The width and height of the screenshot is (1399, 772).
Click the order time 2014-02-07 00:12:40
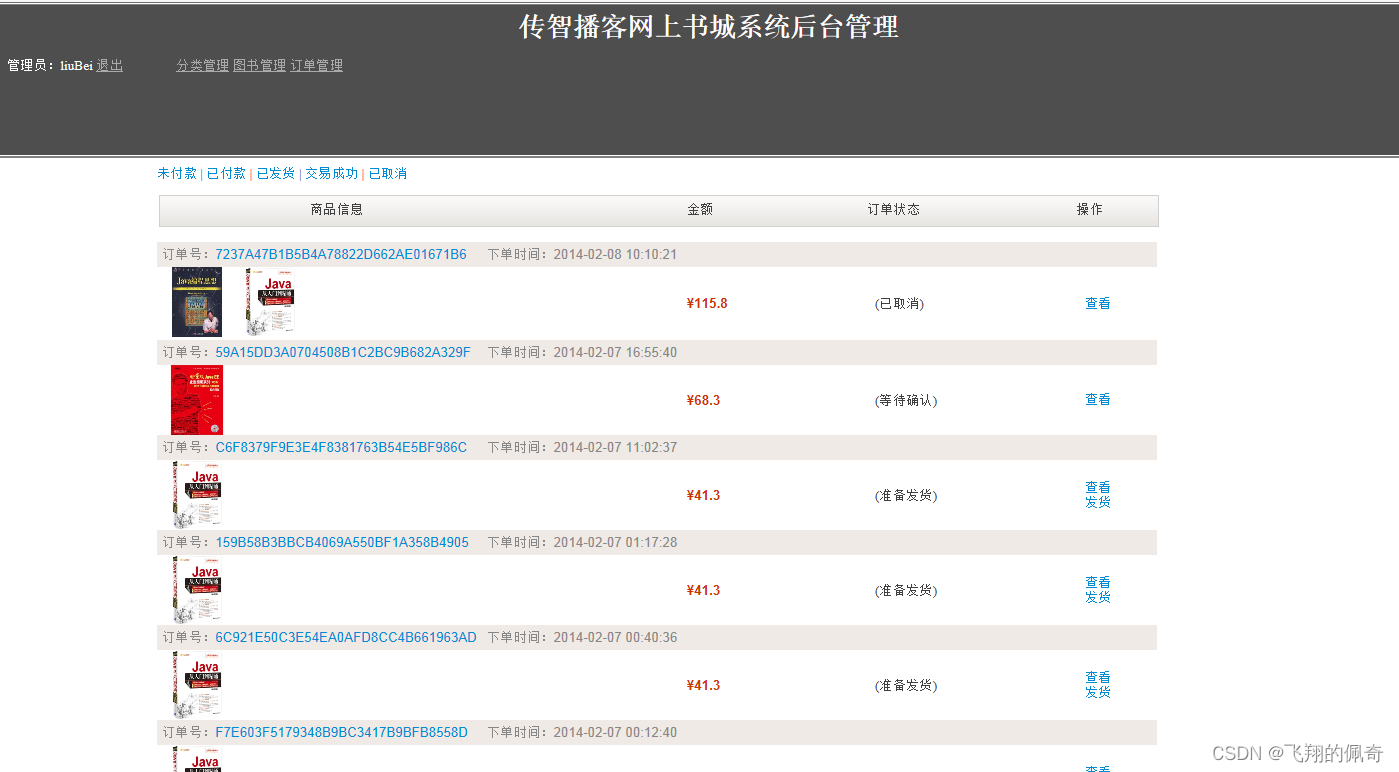tap(615, 732)
